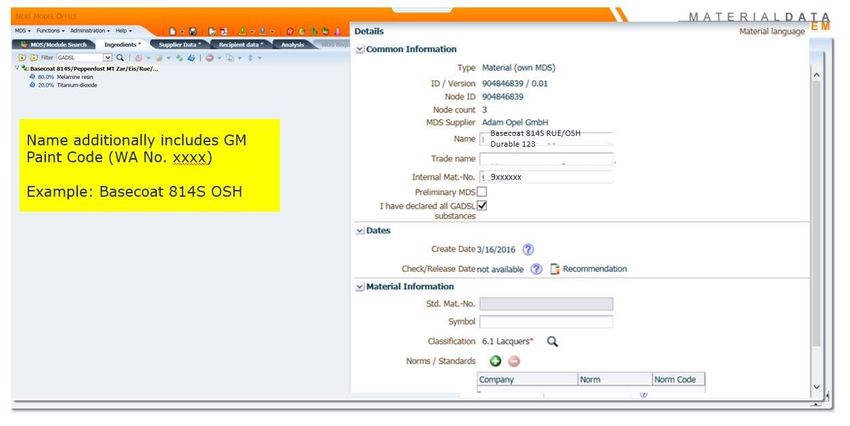Click the Symbol input field
This screenshot has height=426, width=850.
click(x=546, y=321)
